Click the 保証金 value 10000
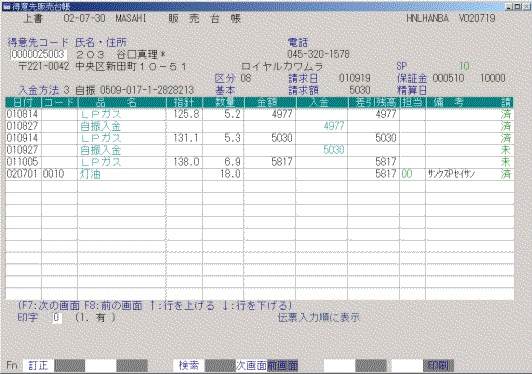Viewport: 532px width, 374px height. (493, 78)
